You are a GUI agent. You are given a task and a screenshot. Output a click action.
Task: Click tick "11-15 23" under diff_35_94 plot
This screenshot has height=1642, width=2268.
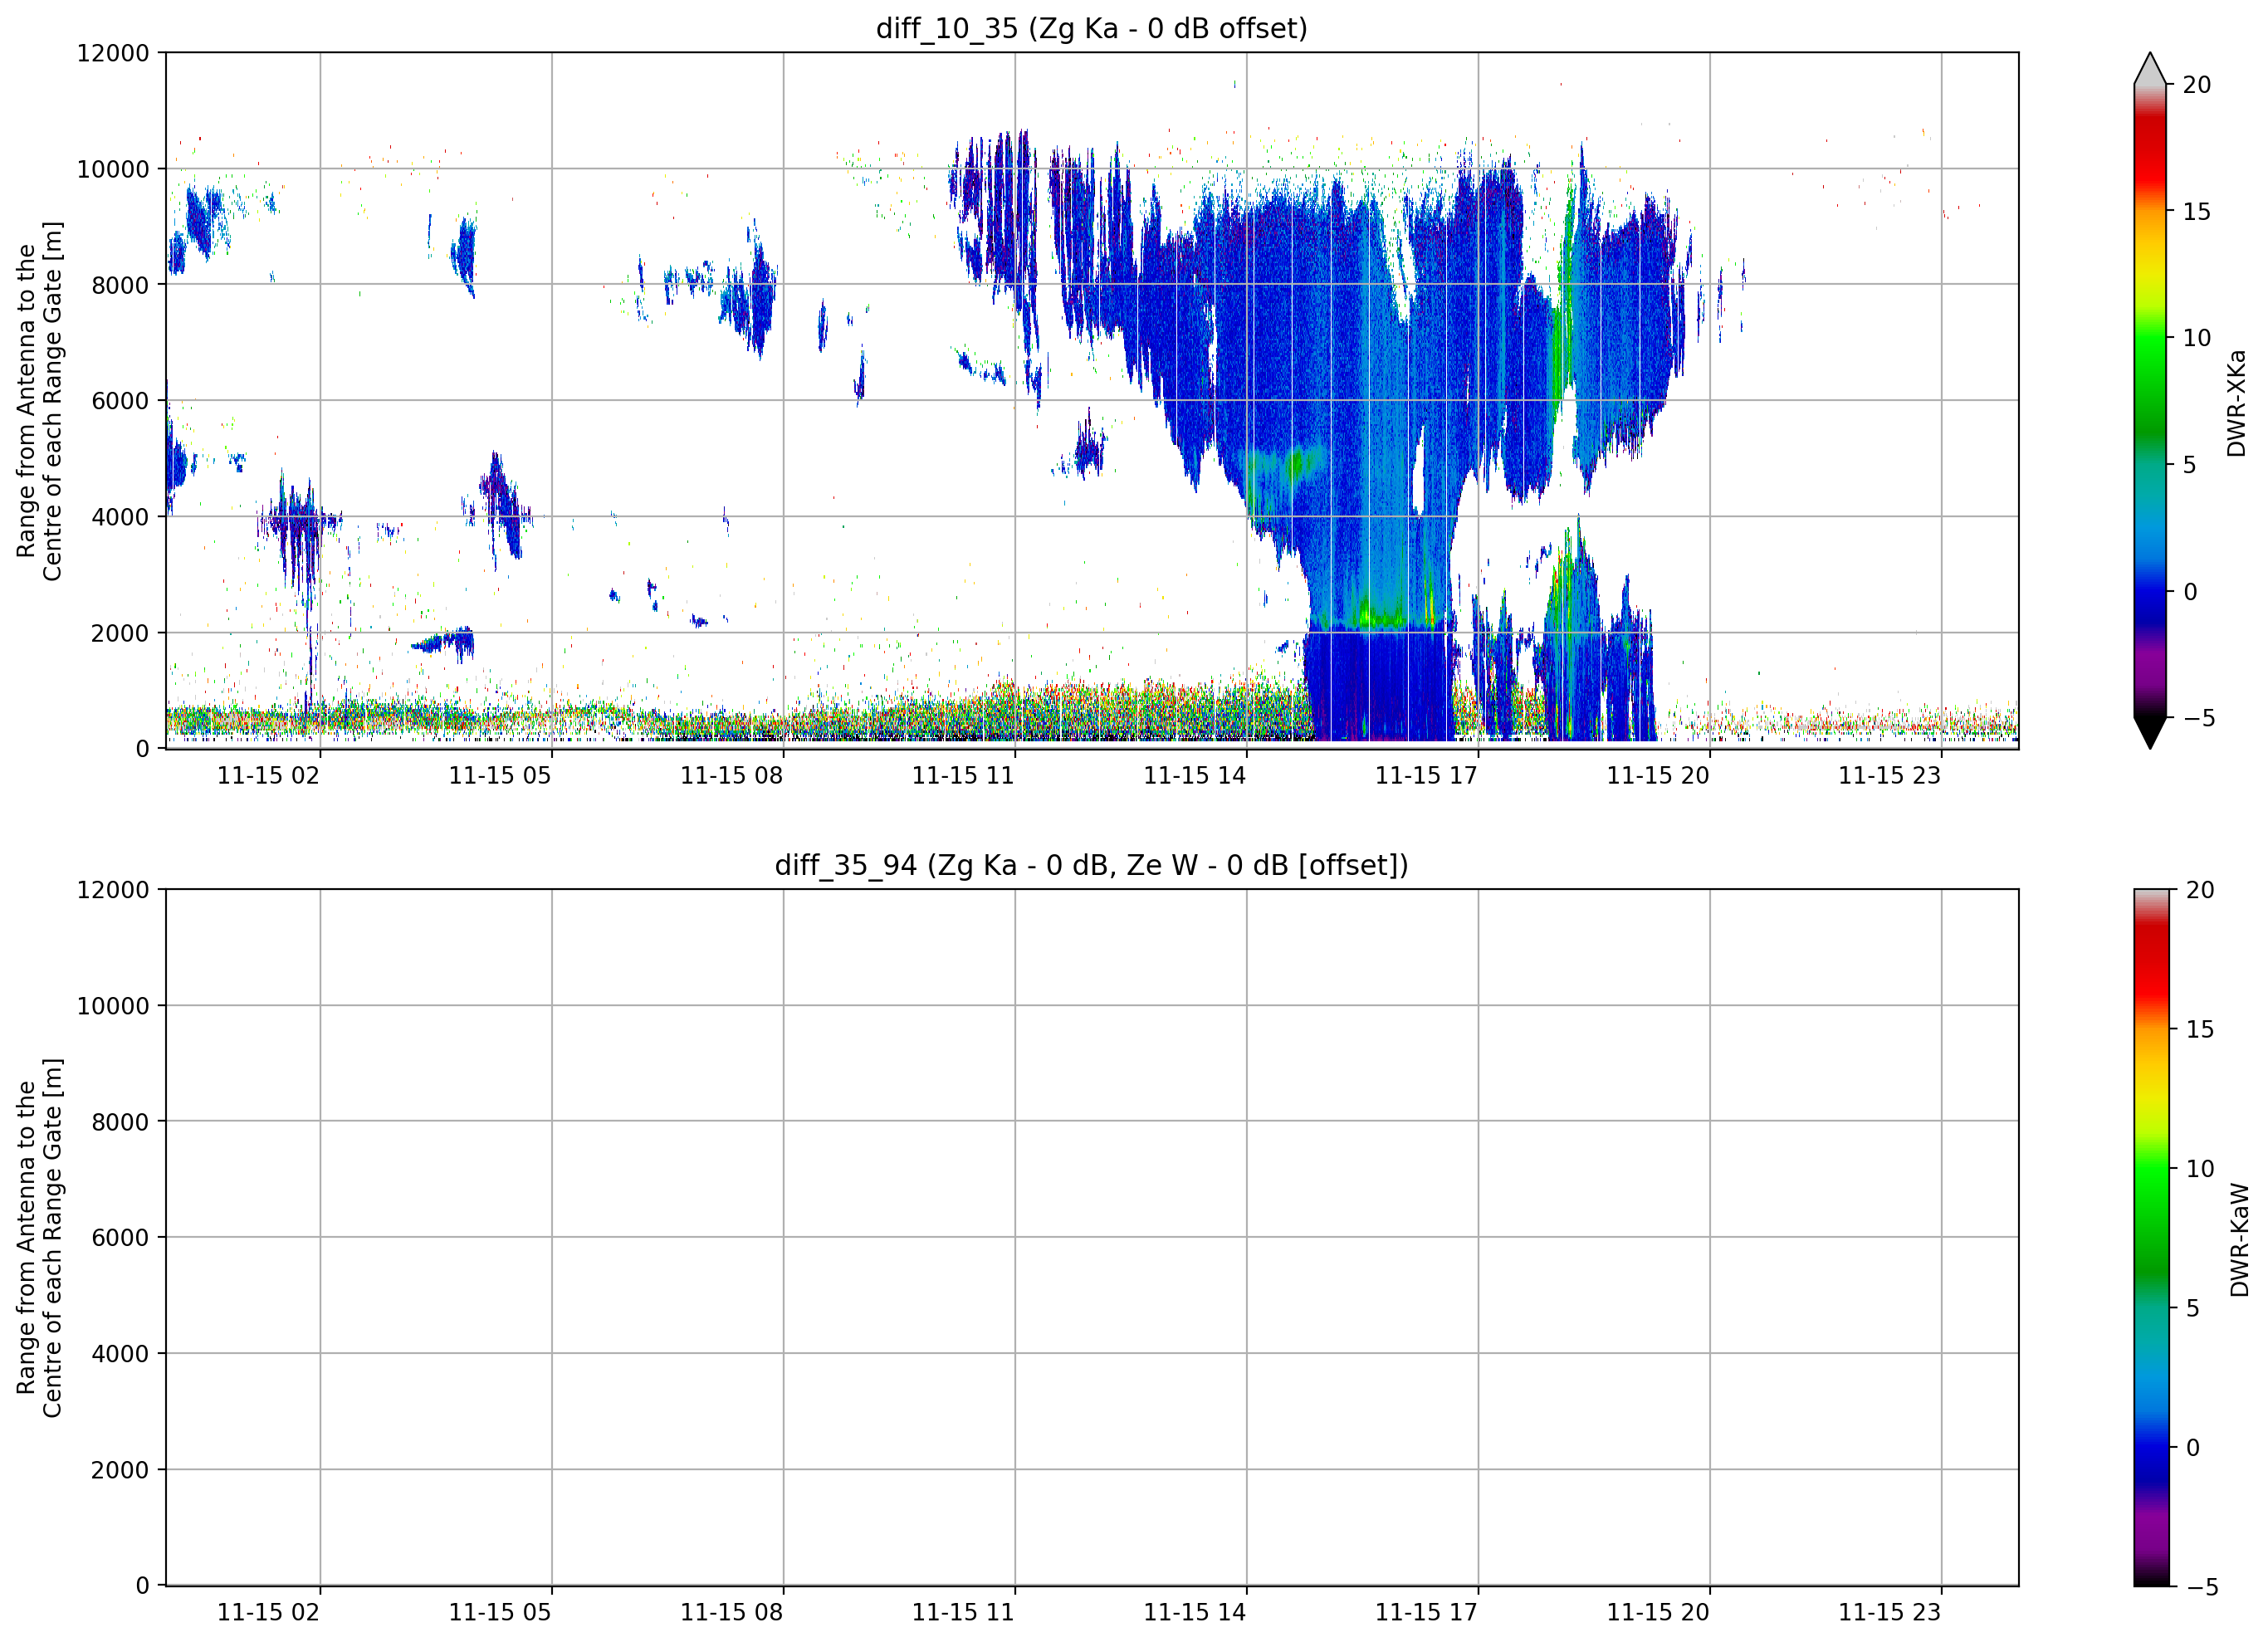coord(1889,1613)
